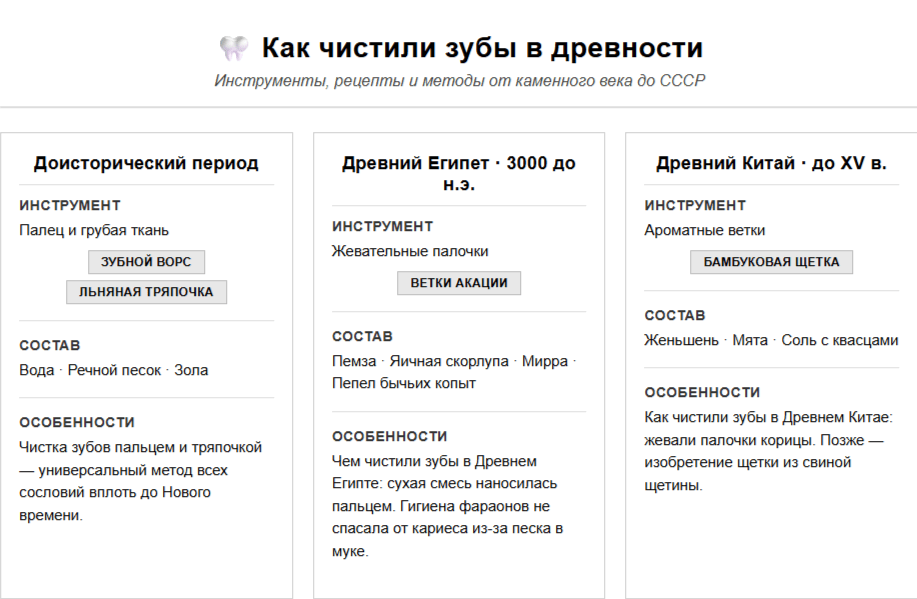This screenshot has height=599, width=917.
Task: Click the Древний Китай · до XV в. heading
Action: point(771,163)
